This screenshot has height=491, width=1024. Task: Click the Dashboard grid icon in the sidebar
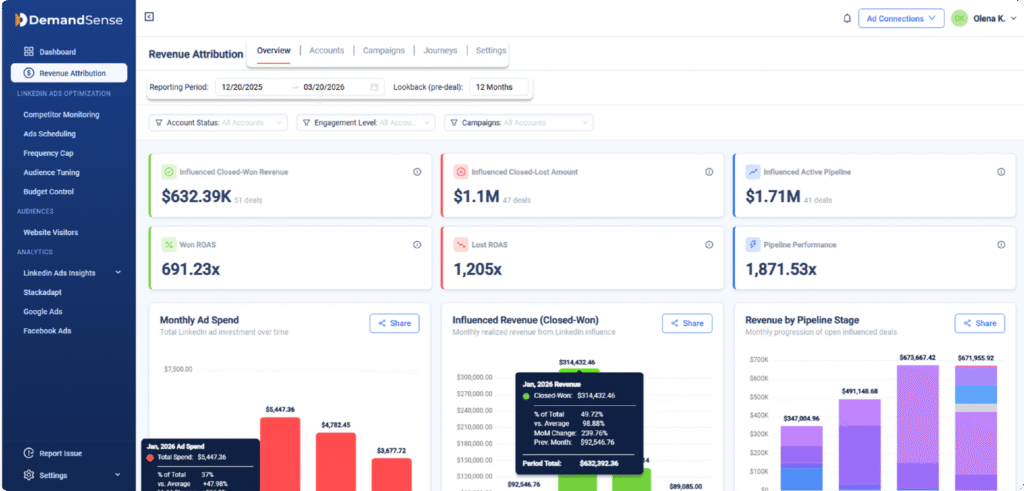29,52
